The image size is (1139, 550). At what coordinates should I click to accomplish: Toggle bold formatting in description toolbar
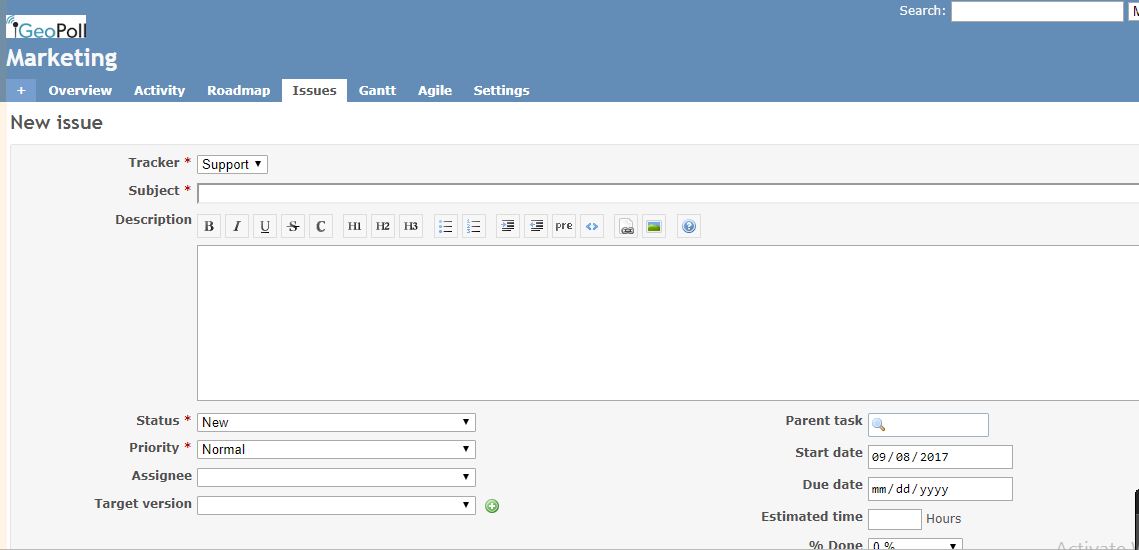pos(209,226)
